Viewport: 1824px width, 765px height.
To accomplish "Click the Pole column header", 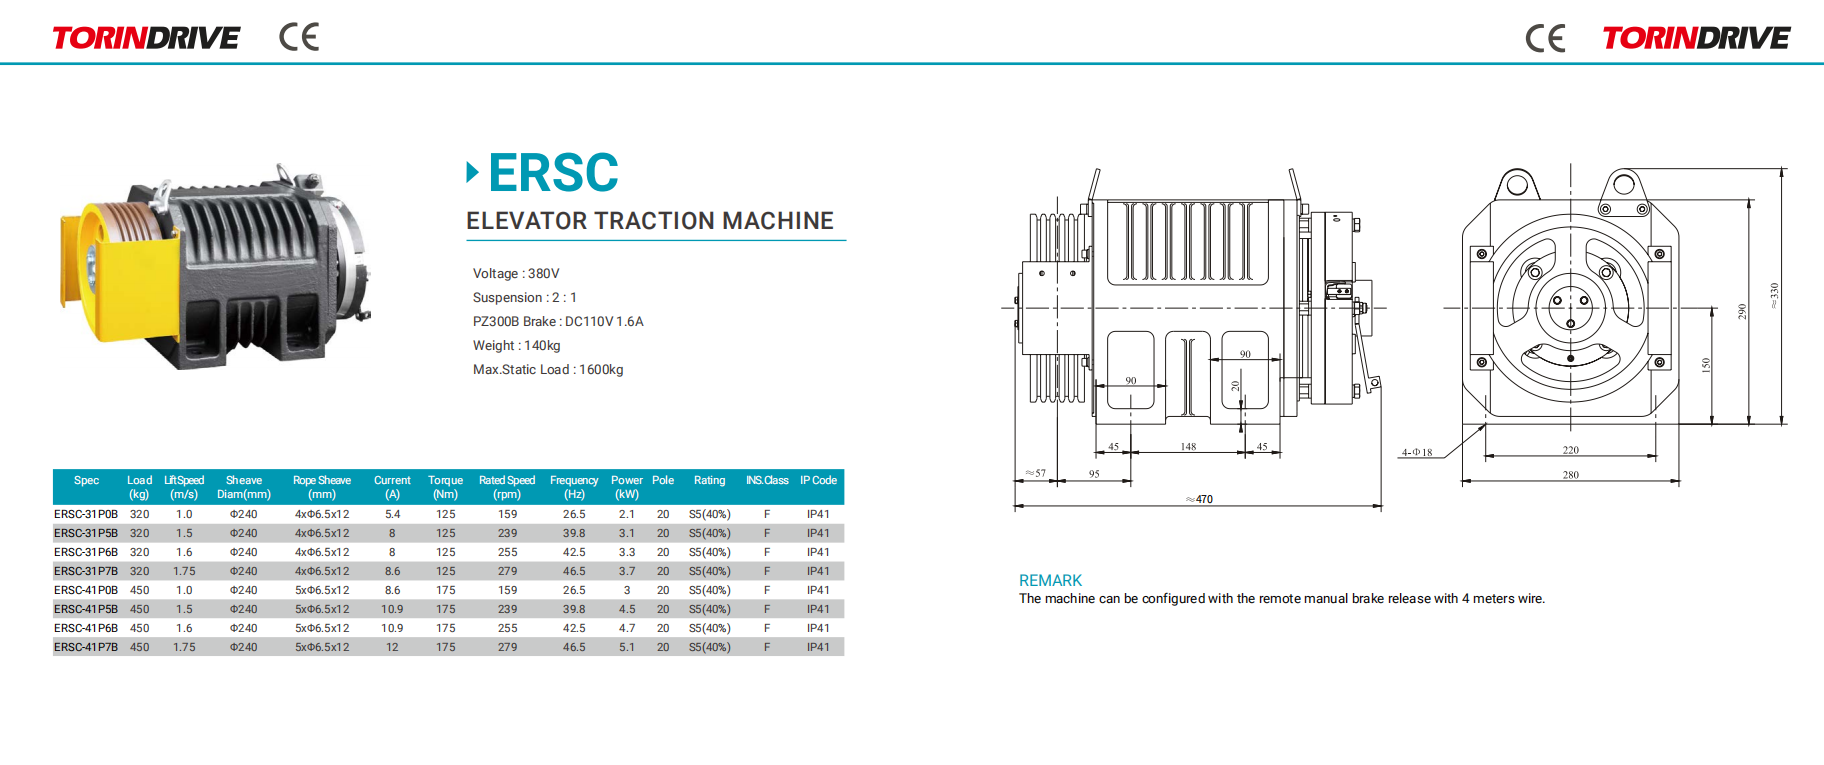I will pyautogui.click(x=663, y=481).
